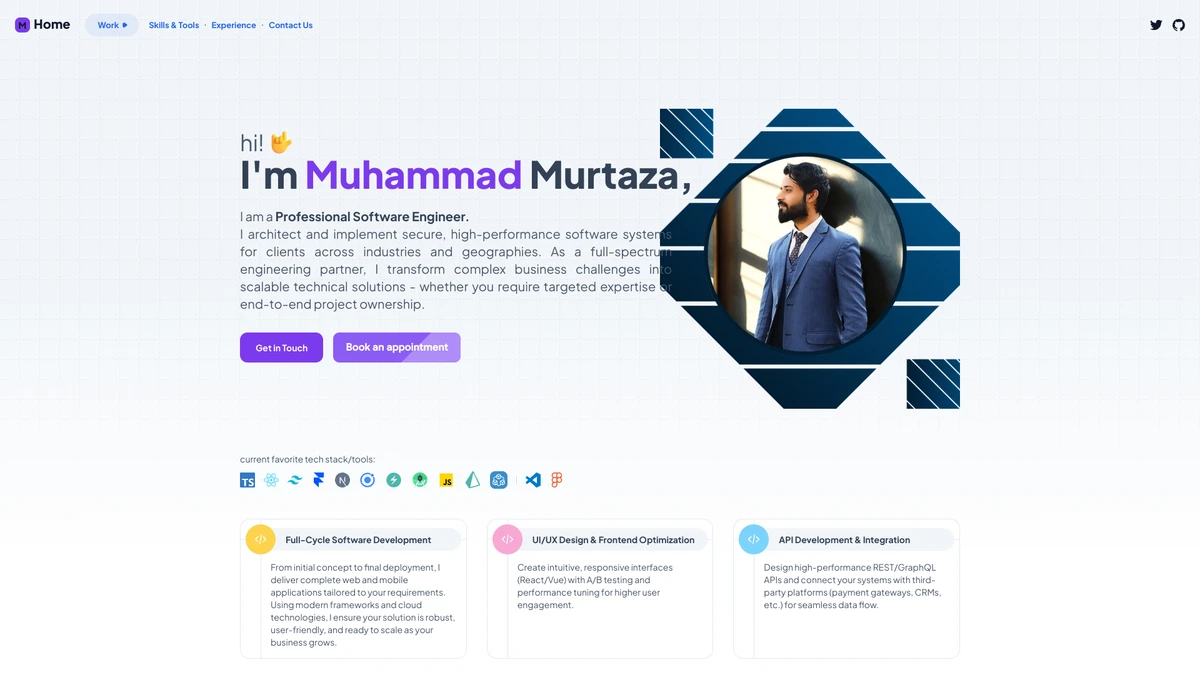This screenshot has width=1200, height=675.
Task: Click the current favorite tech stack/tools label
Action: 307,459
